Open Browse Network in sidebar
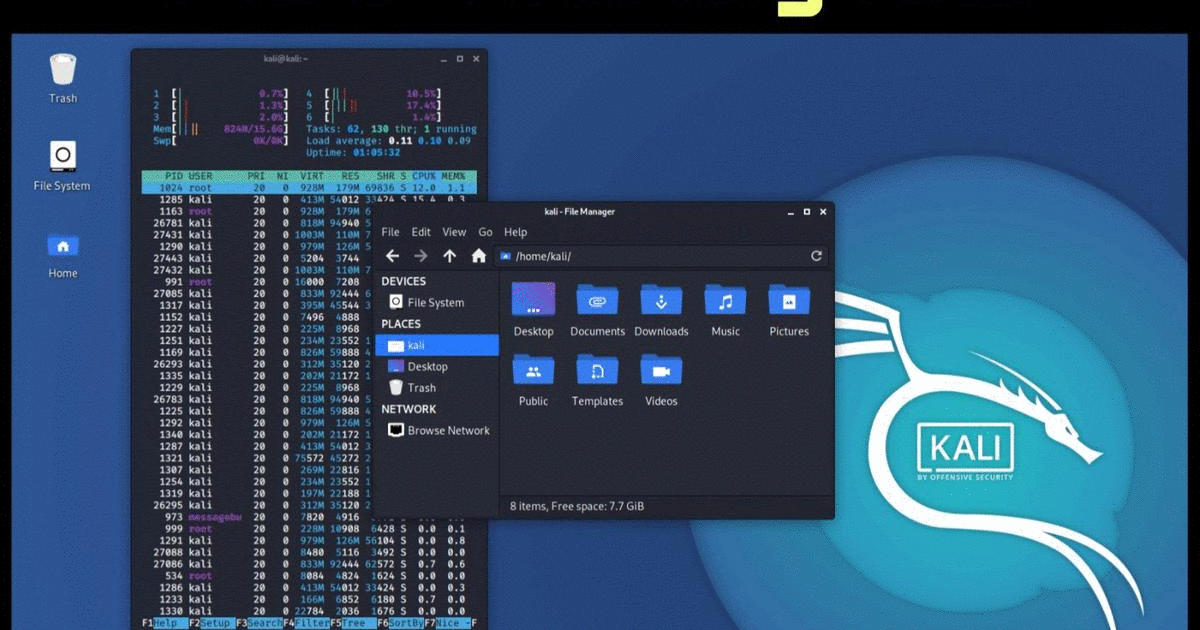 (x=437, y=430)
